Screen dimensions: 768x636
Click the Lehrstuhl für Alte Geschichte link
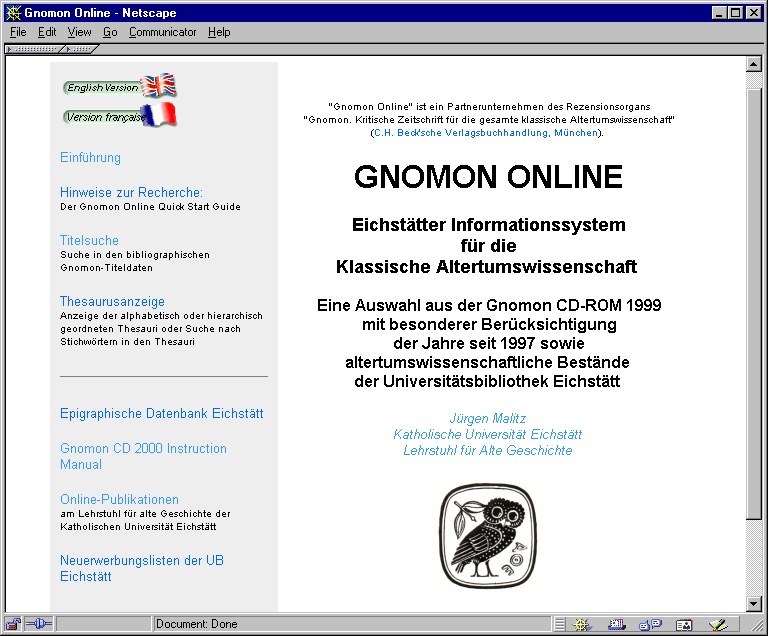pyautogui.click(x=488, y=450)
